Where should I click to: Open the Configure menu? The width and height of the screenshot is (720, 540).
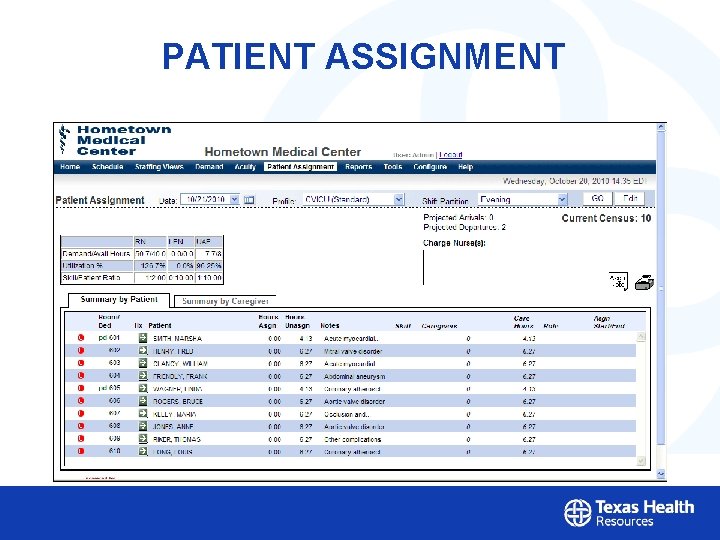click(x=430, y=167)
